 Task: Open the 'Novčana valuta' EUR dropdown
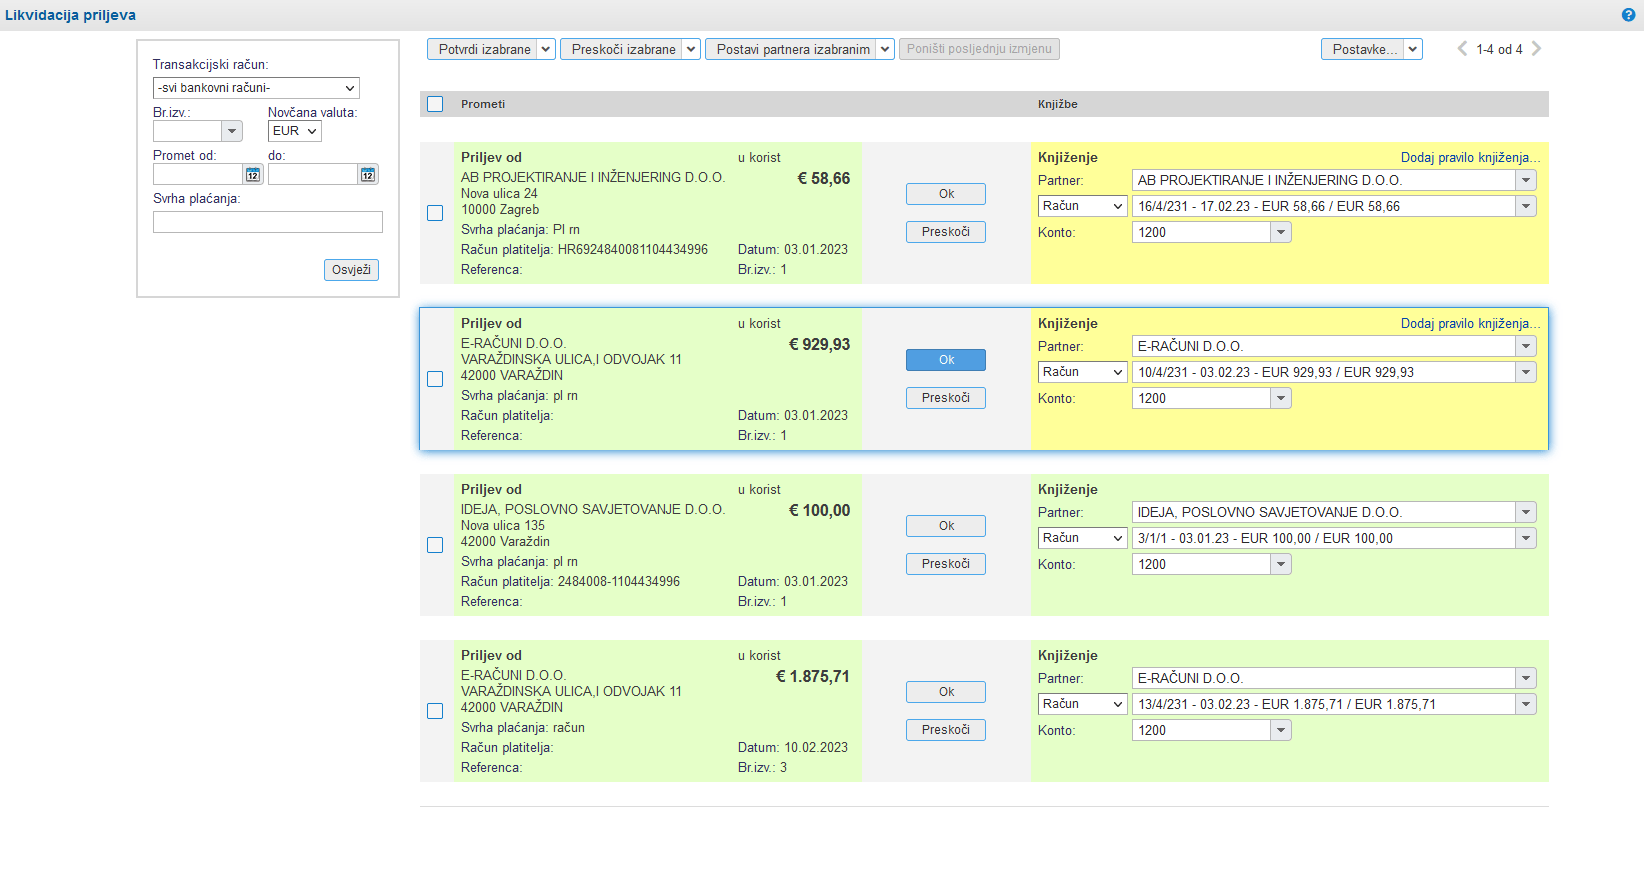294,131
